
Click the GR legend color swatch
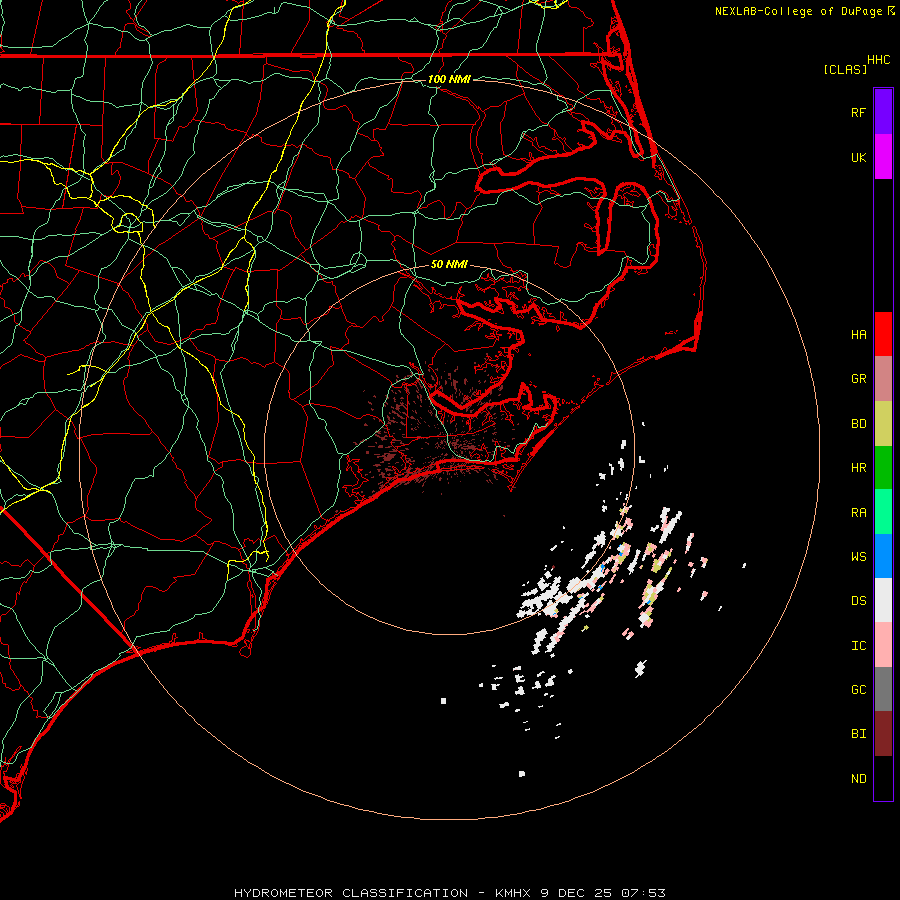coord(883,379)
